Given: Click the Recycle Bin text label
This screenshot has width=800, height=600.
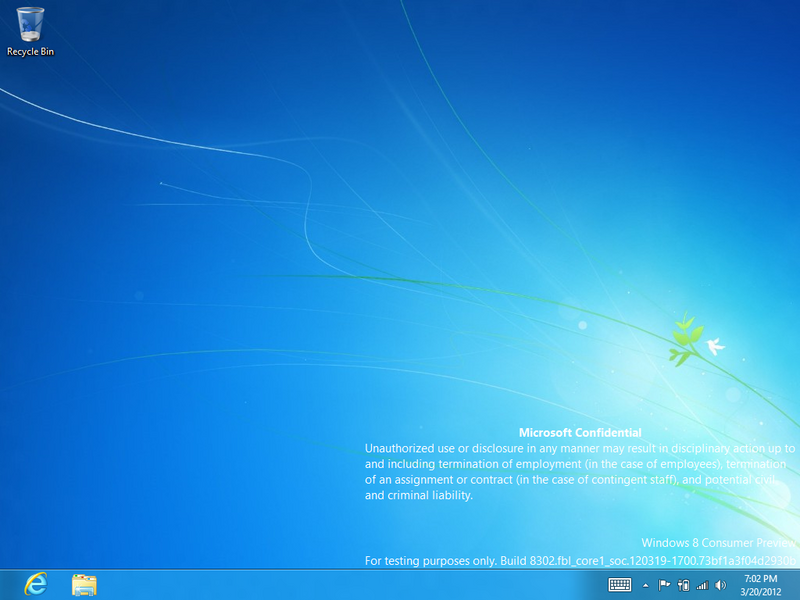Looking at the screenshot, I should point(30,51).
